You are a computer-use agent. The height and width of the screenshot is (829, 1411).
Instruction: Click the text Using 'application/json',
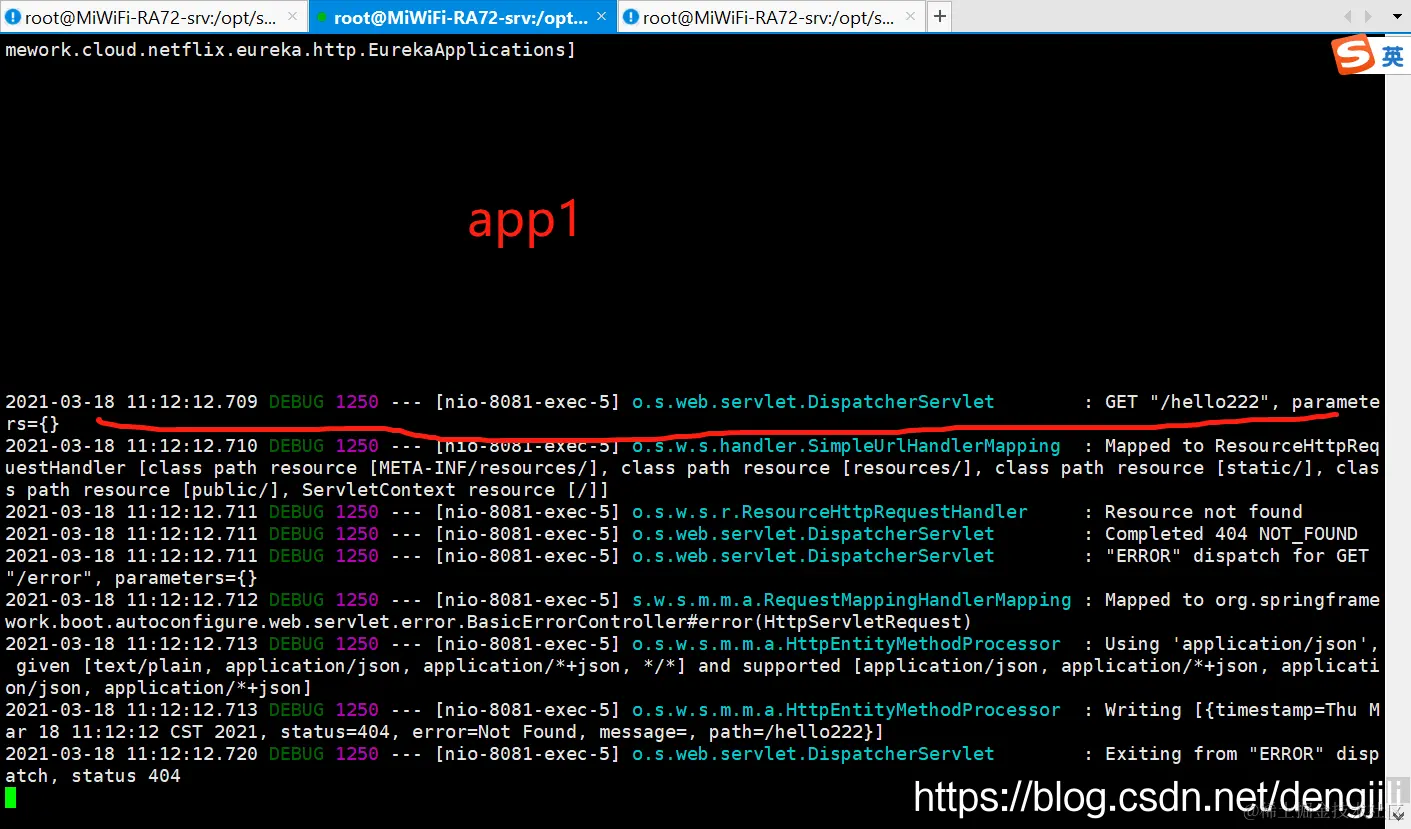point(1242,644)
